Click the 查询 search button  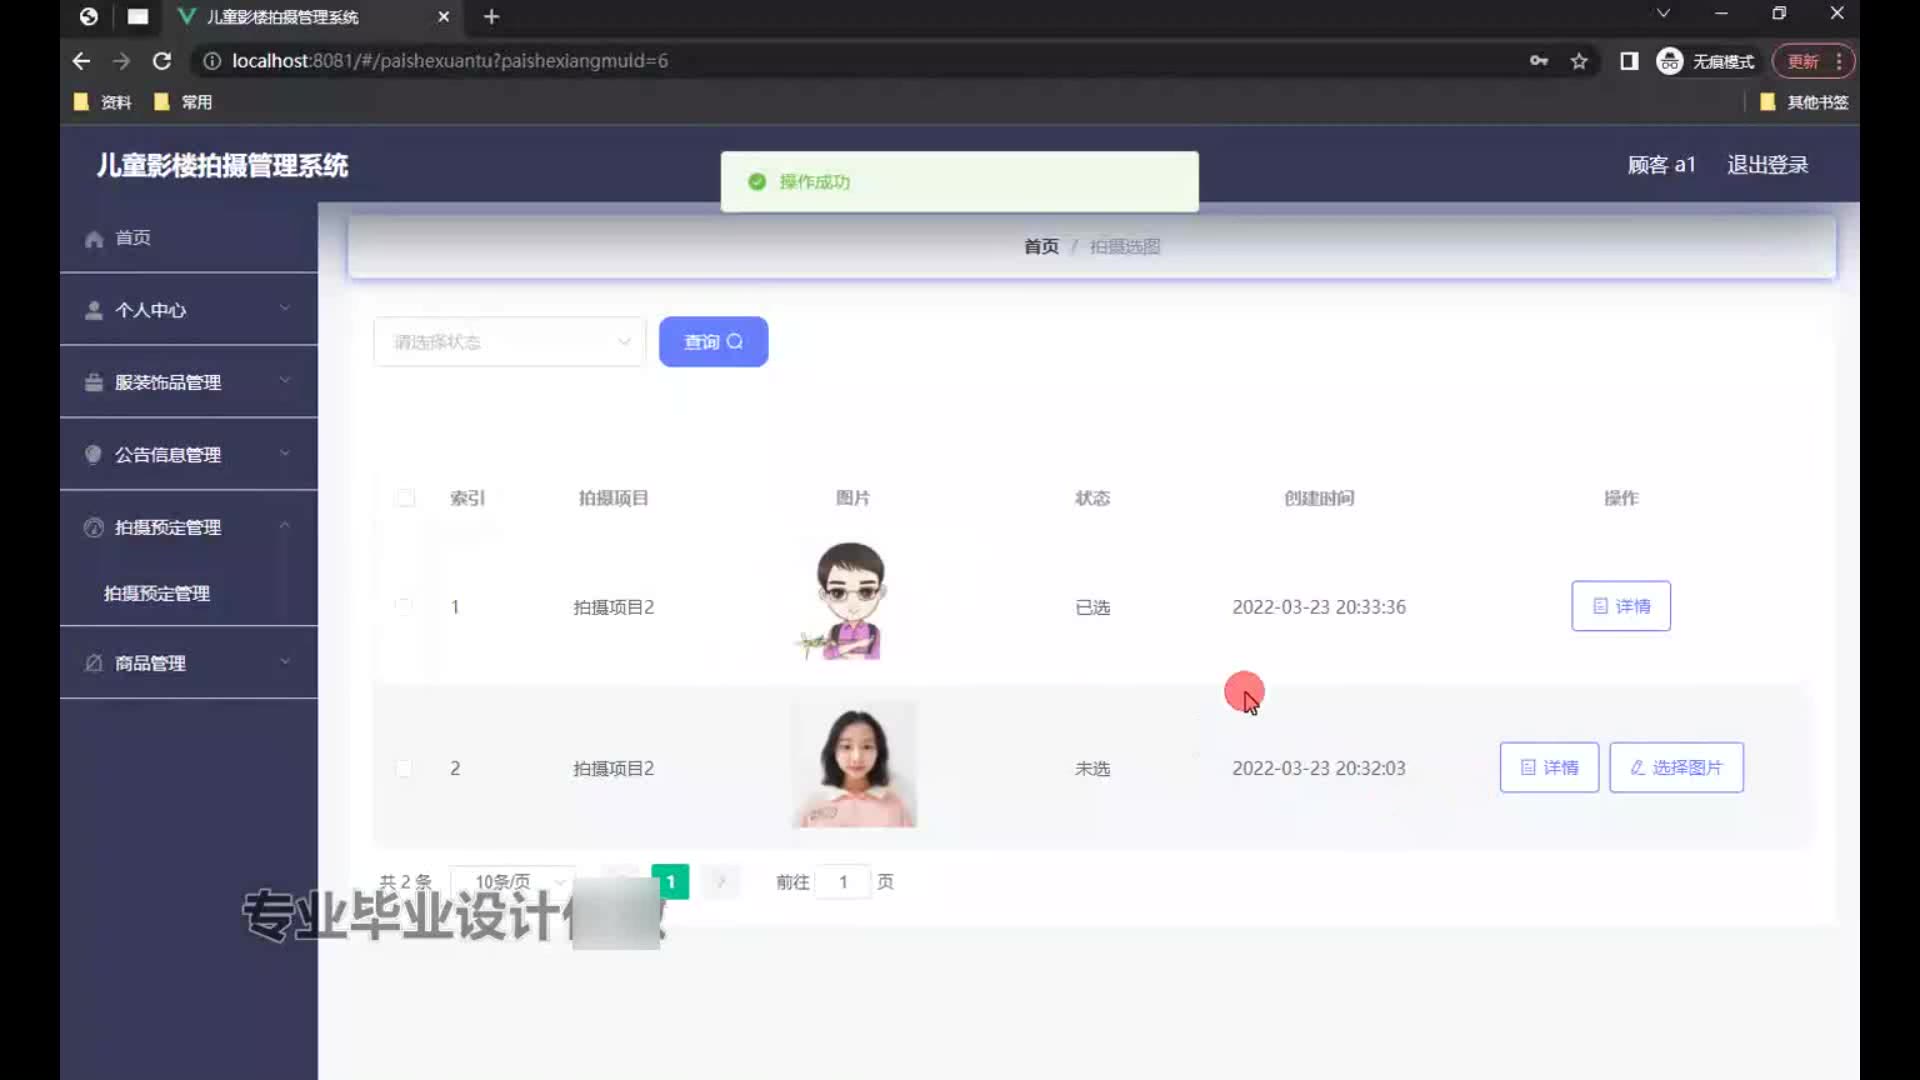[x=713, y=342]
